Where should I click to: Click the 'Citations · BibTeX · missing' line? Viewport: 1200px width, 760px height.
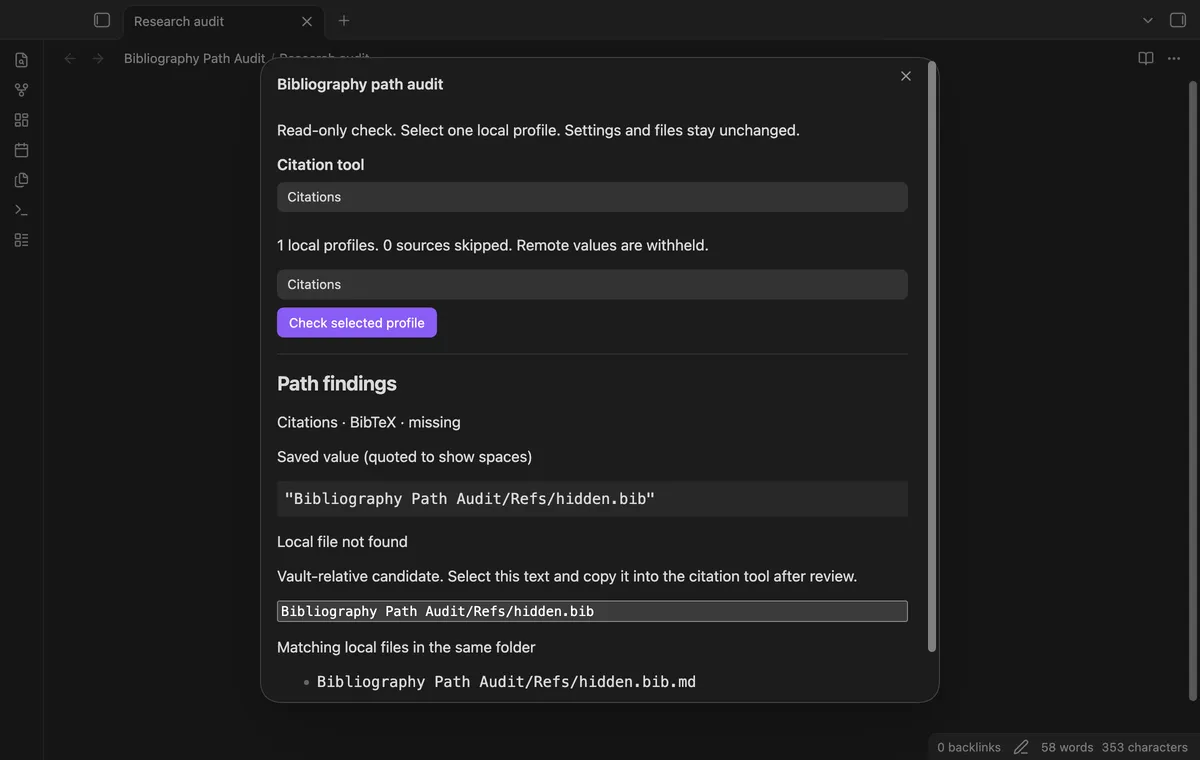coord(369,422)
